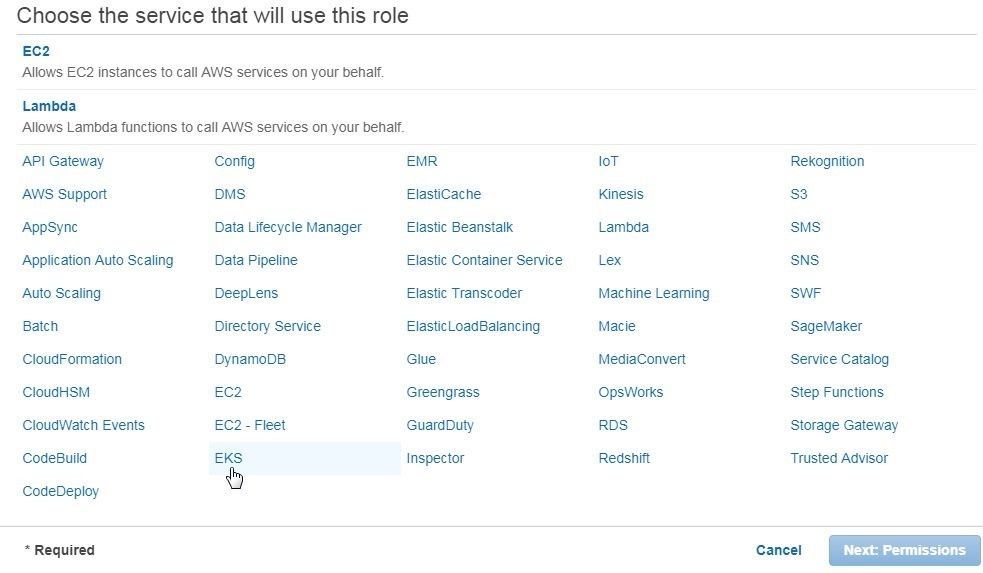Choose SMS service
This screenshot has height=573, width=983.
pyautogui.click(x=806, y=227)
